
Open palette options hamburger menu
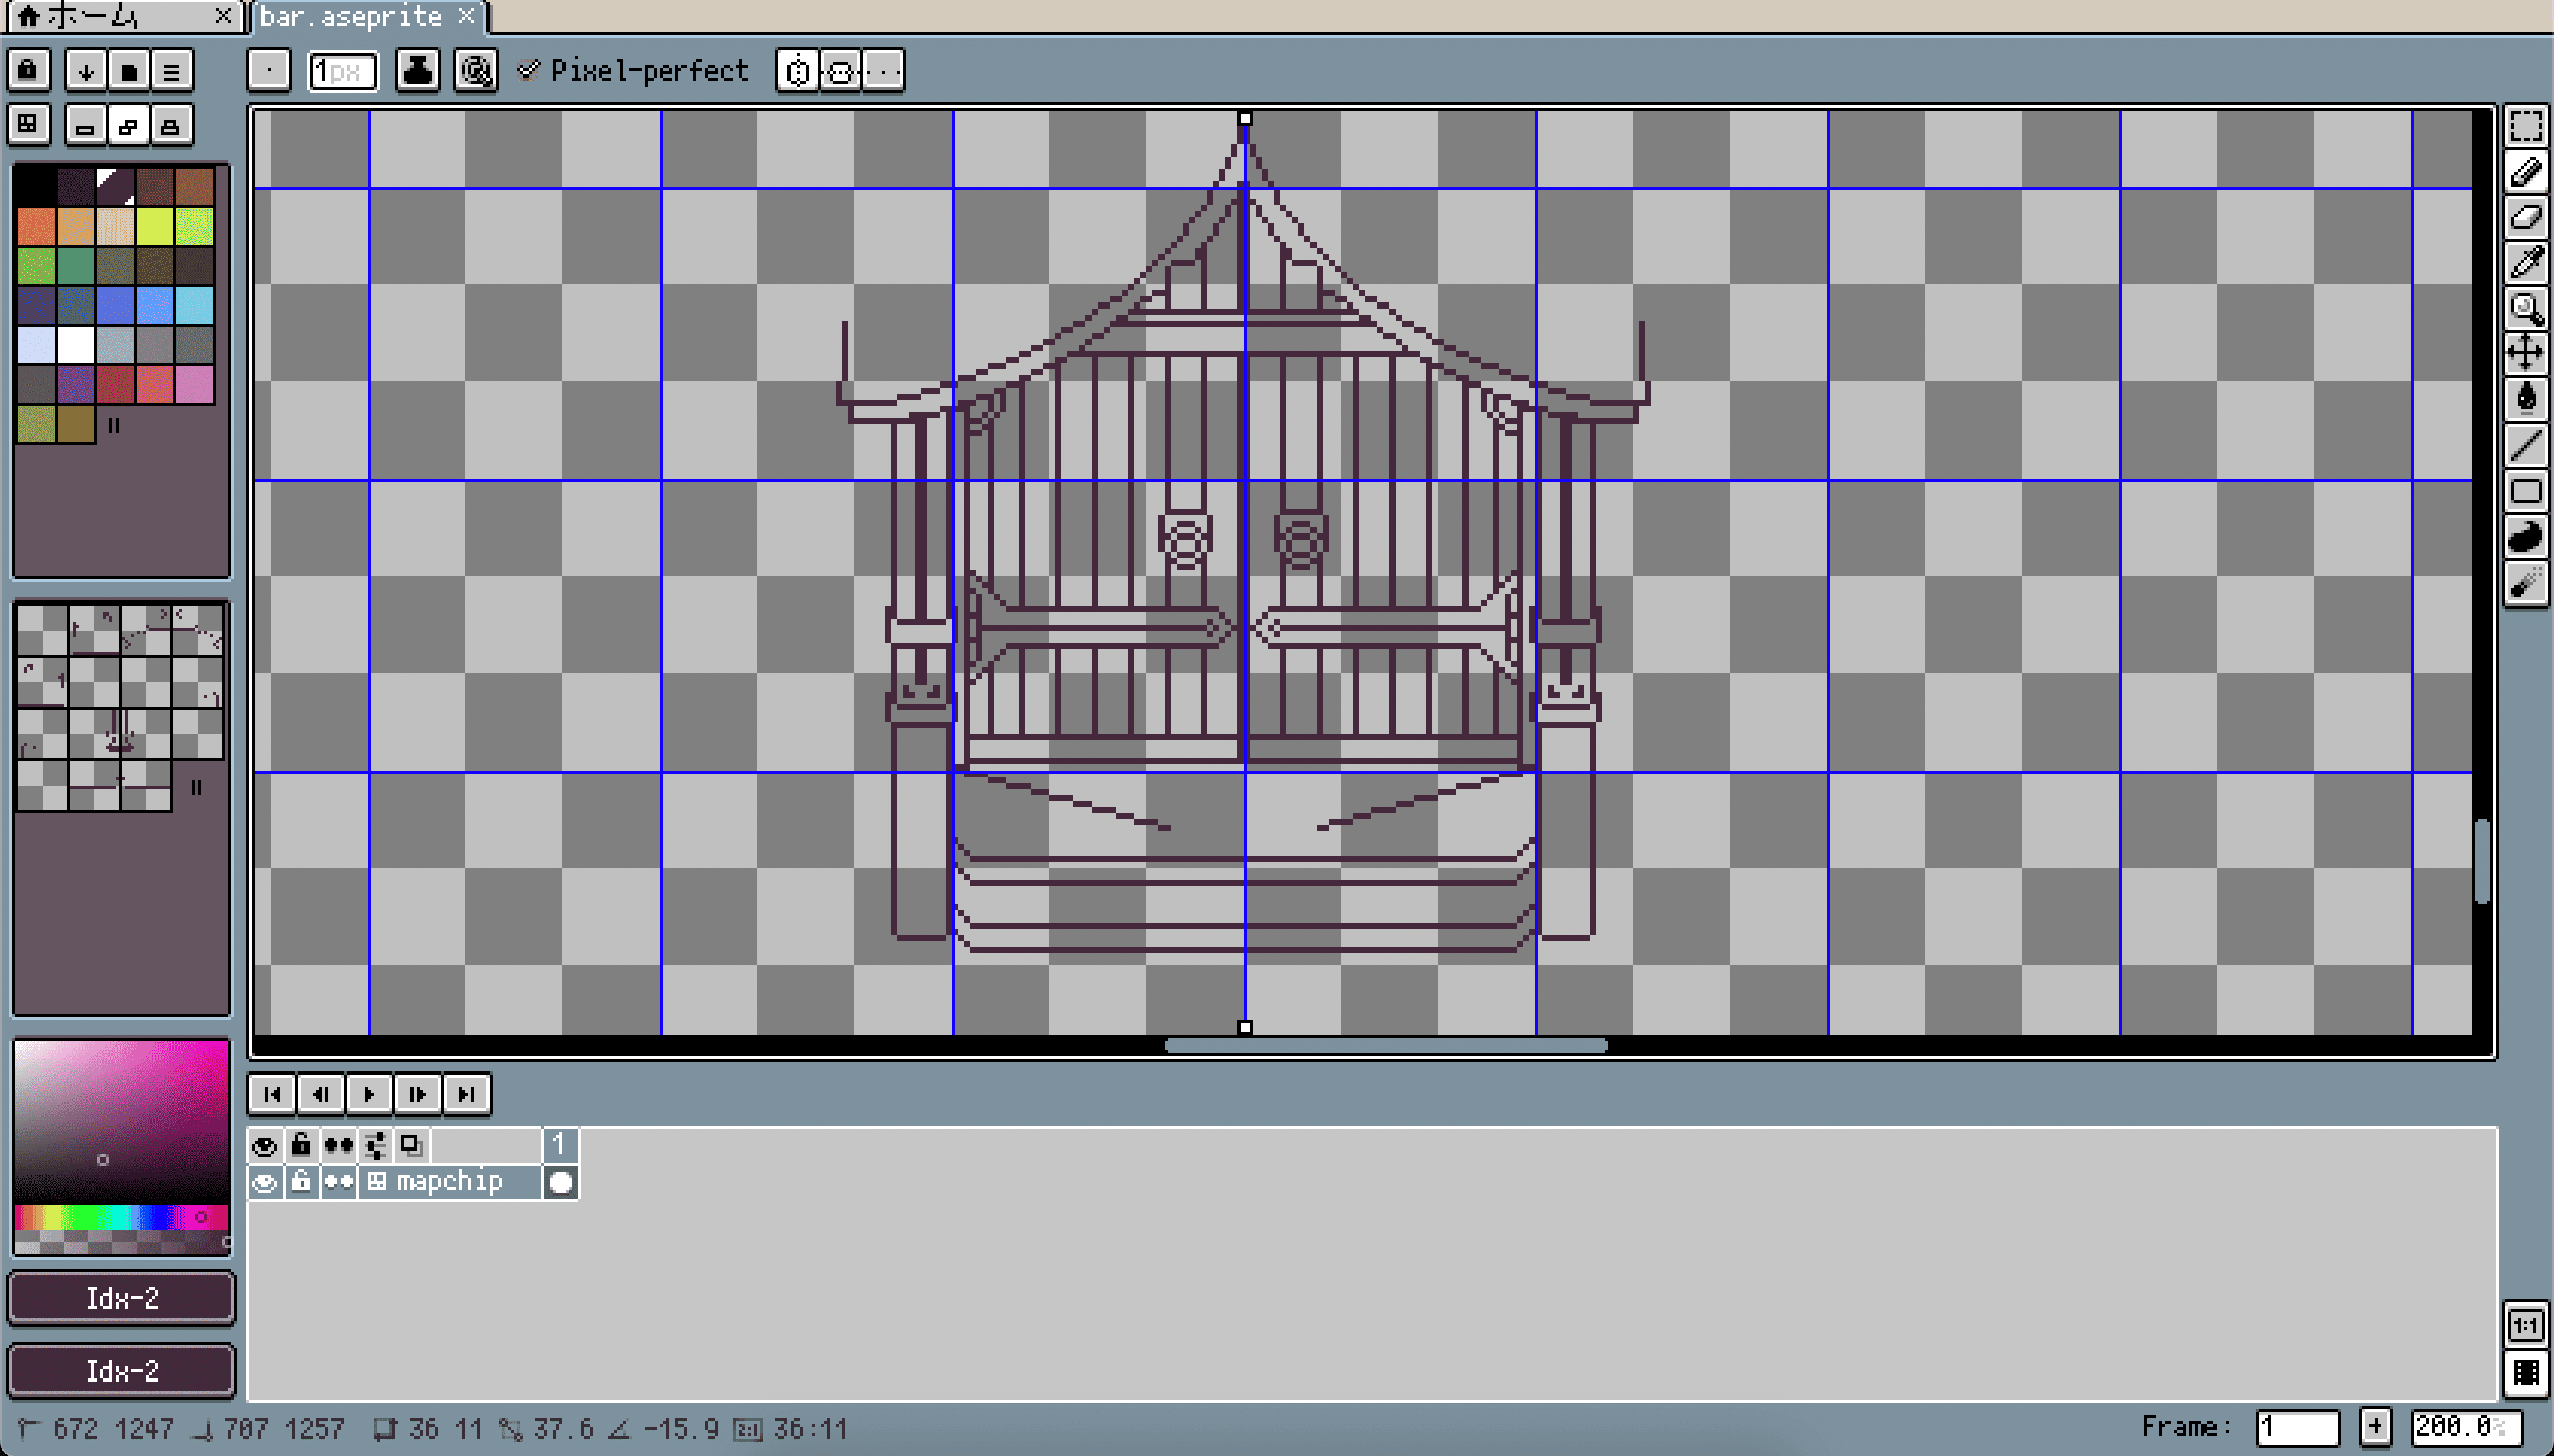pos(172,71)
